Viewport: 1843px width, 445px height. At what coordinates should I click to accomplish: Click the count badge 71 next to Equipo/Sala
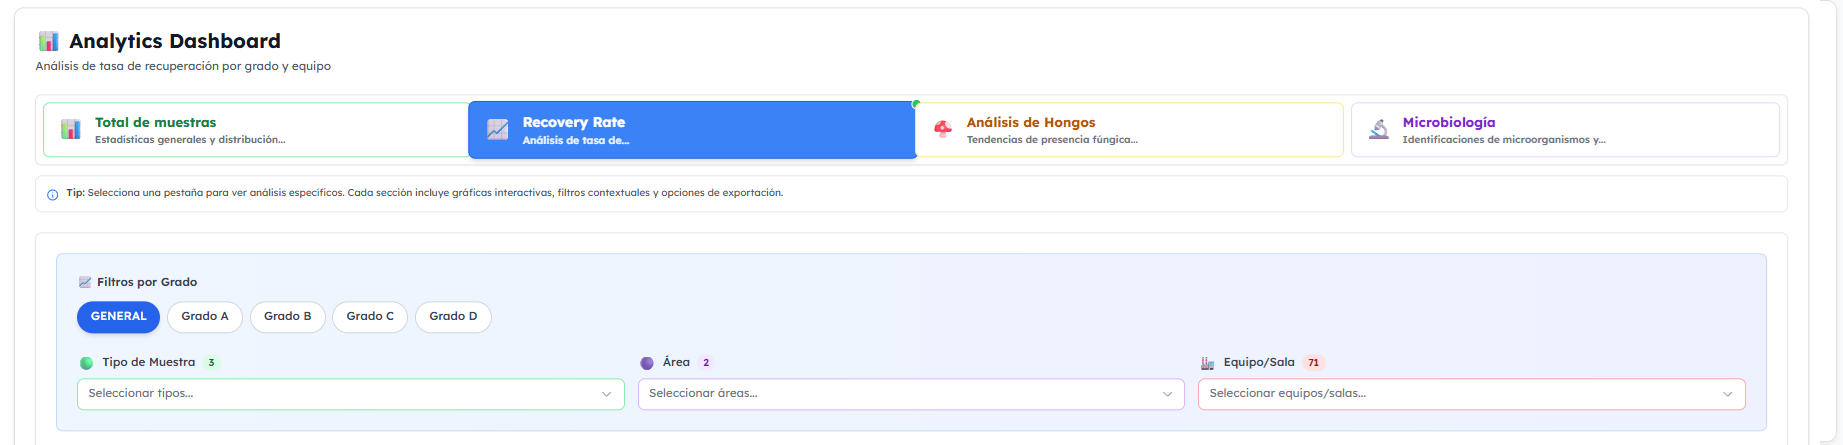(x=1313, y=363)
